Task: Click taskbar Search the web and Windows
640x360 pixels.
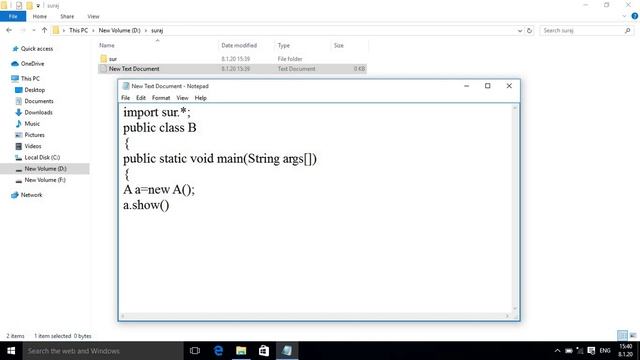Action: [x=103, y=351]
